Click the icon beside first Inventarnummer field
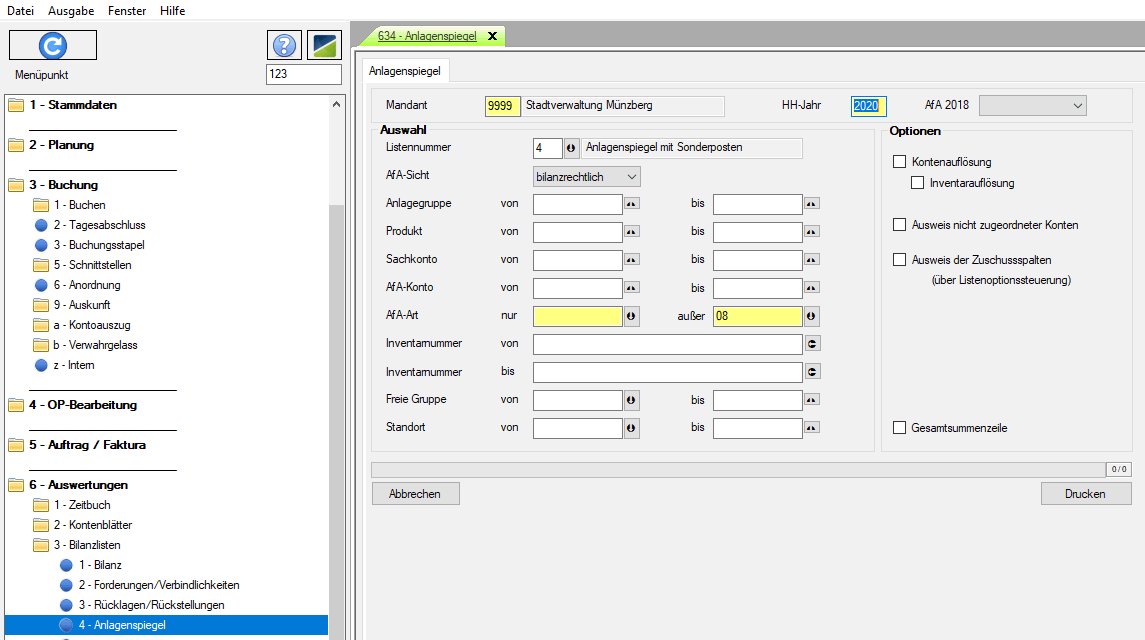1145x640 pixels. pos(812,345)
